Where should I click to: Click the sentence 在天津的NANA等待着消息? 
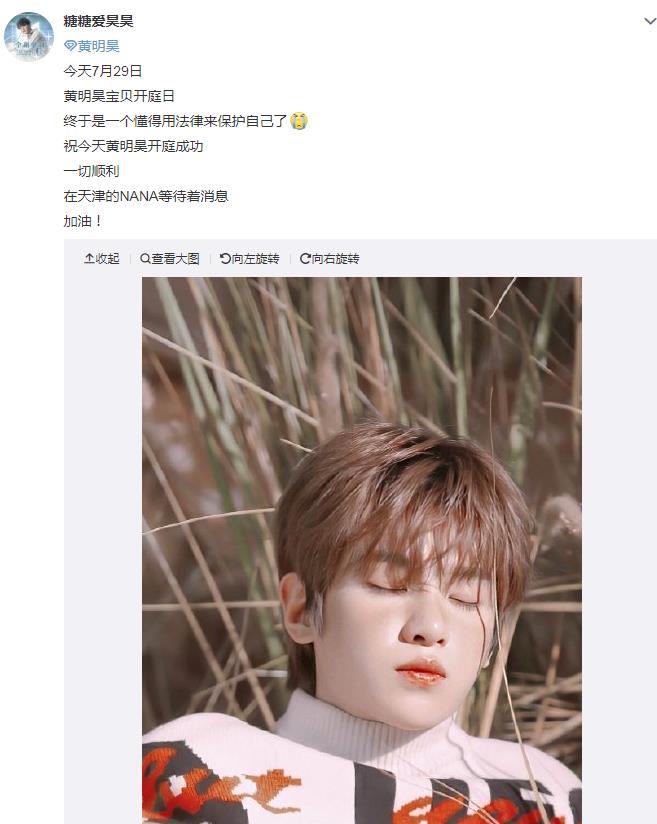(x=146, y=196)
